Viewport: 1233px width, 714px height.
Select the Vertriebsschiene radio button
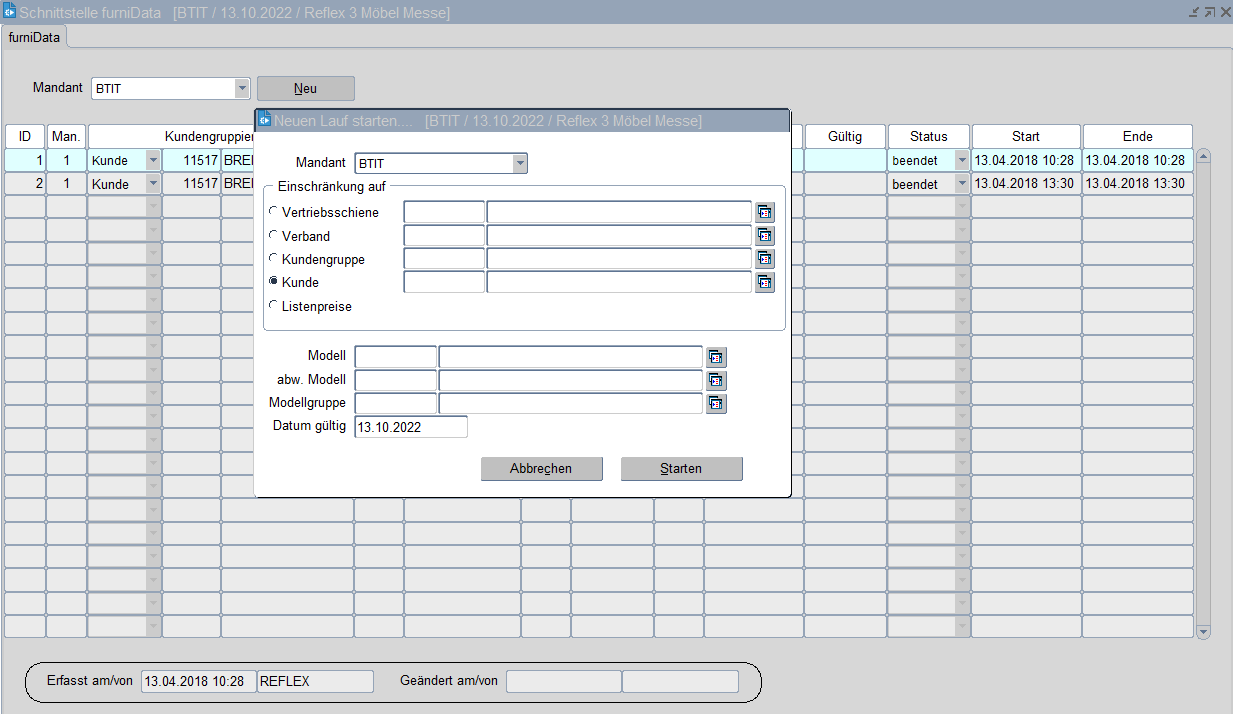click(274, 212)
